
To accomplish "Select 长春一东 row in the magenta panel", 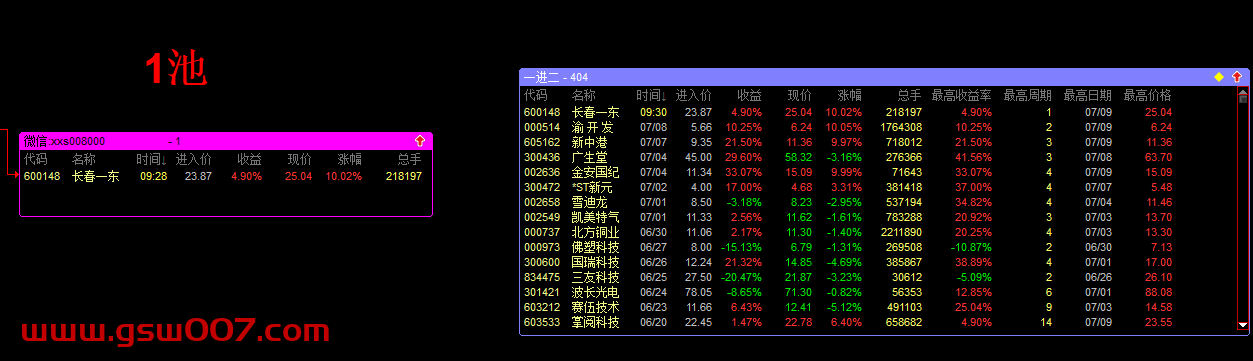I will (225, 177).
